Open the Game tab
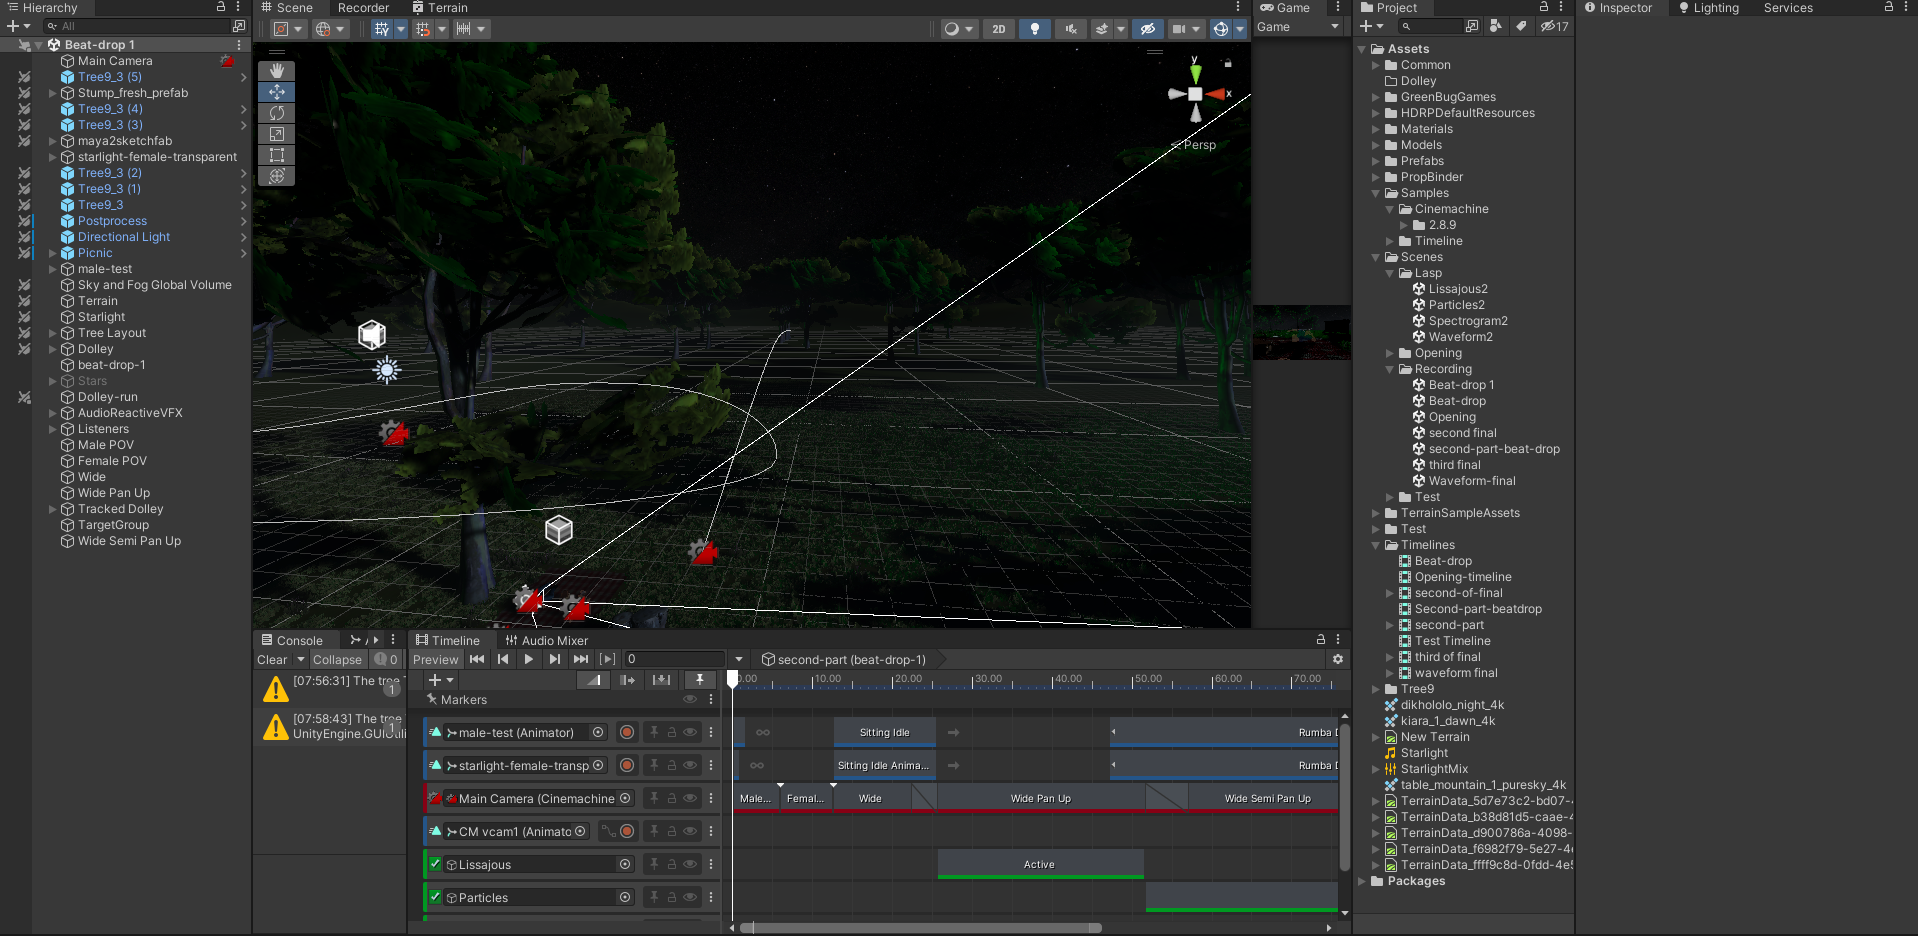The width and height of the screenshot is (1918, 936). tap(1285, 8)
